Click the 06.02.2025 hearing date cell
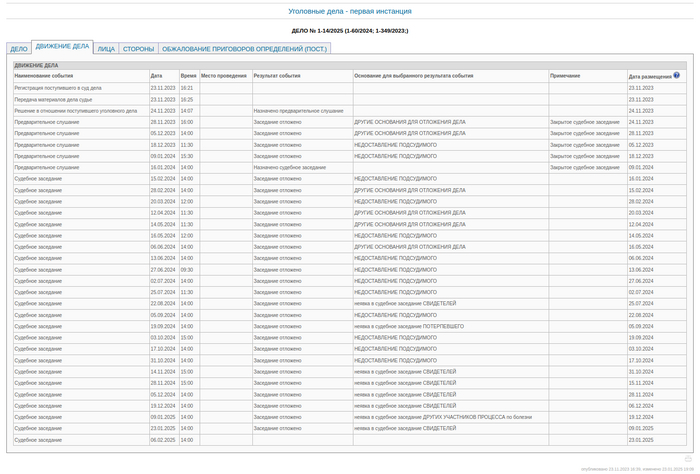The image size is (700, 474). [x=163, y=440]
